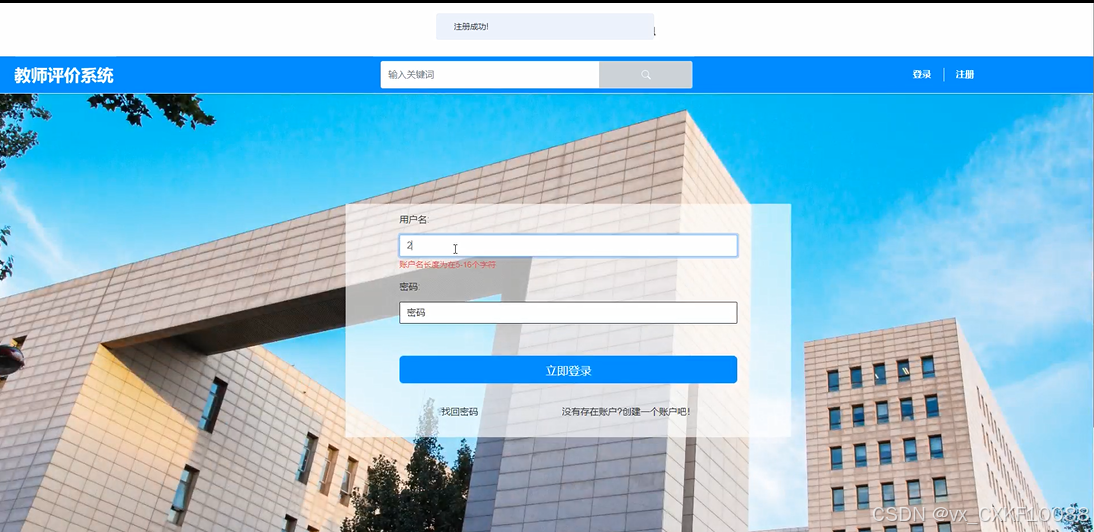
Task: Click the magnifier search icon button
Action: 645,75
